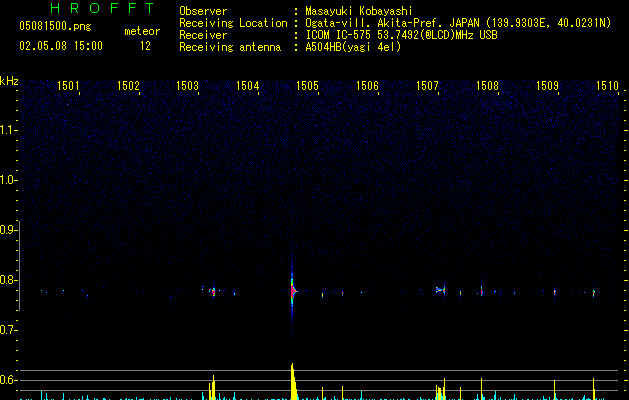Click the 0.6 kHz frequency label

[x=8, y=380]
